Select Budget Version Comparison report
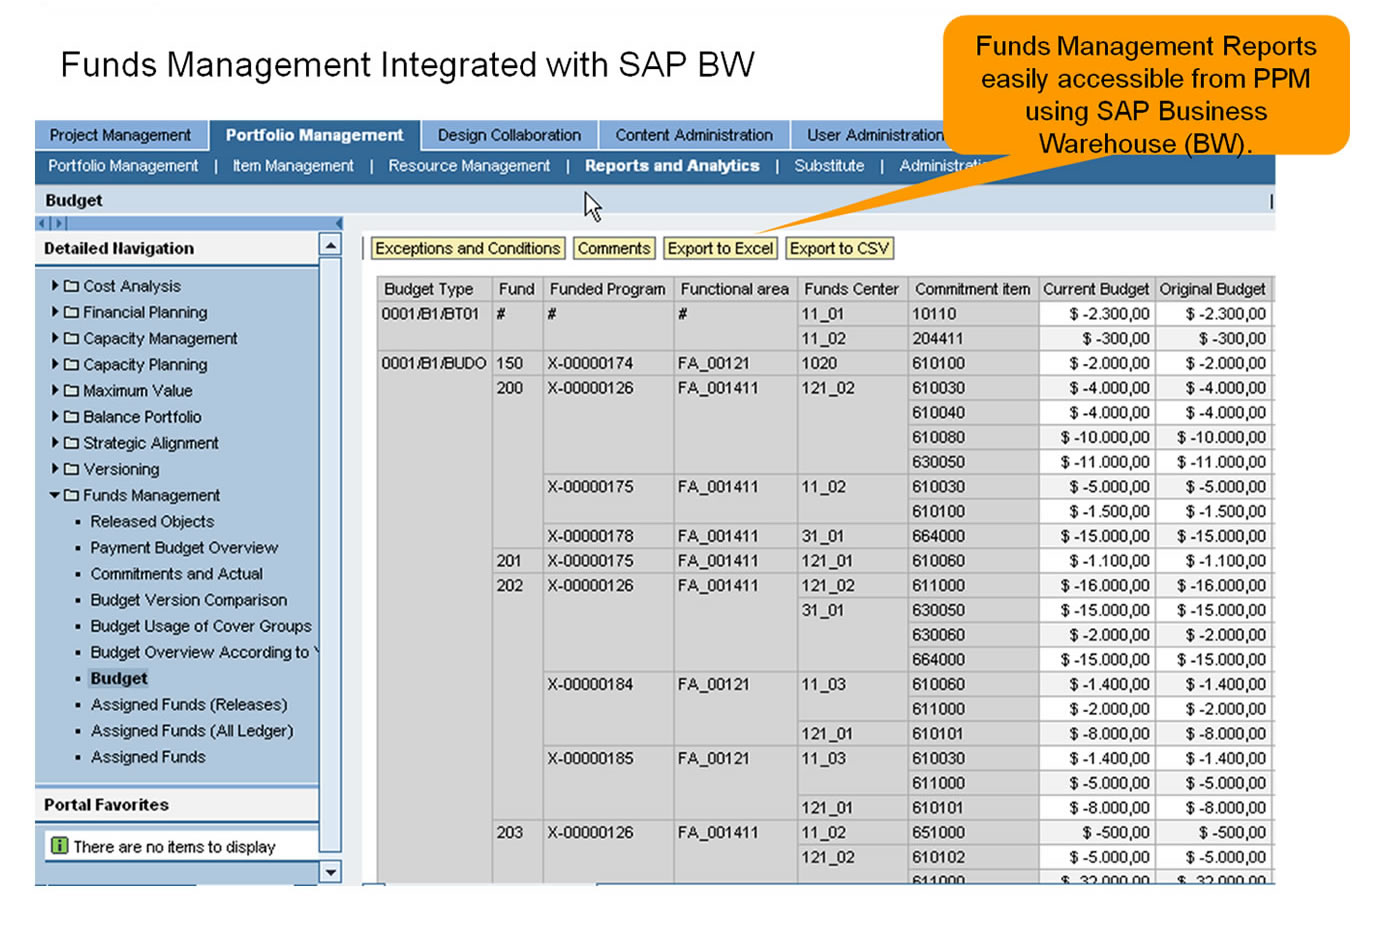Image resolution: width=1375 pixels, height=929 pixels. [x=188, y=600]
